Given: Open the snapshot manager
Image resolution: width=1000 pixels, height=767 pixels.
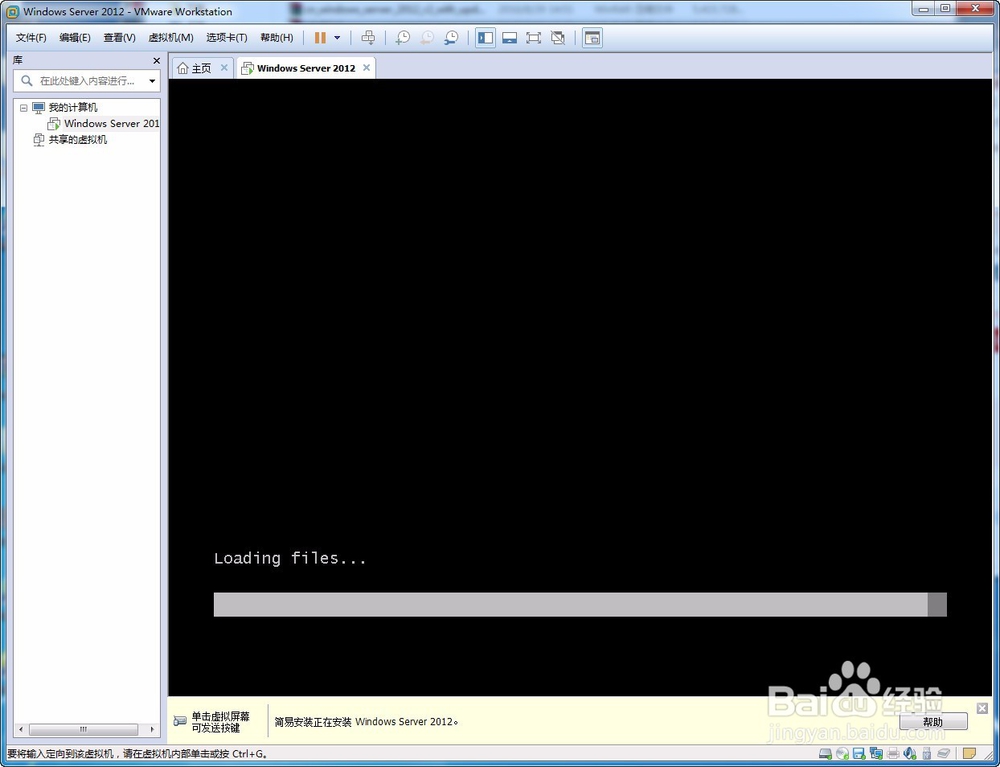Looking at the screenshot, I should pos(451,38).
